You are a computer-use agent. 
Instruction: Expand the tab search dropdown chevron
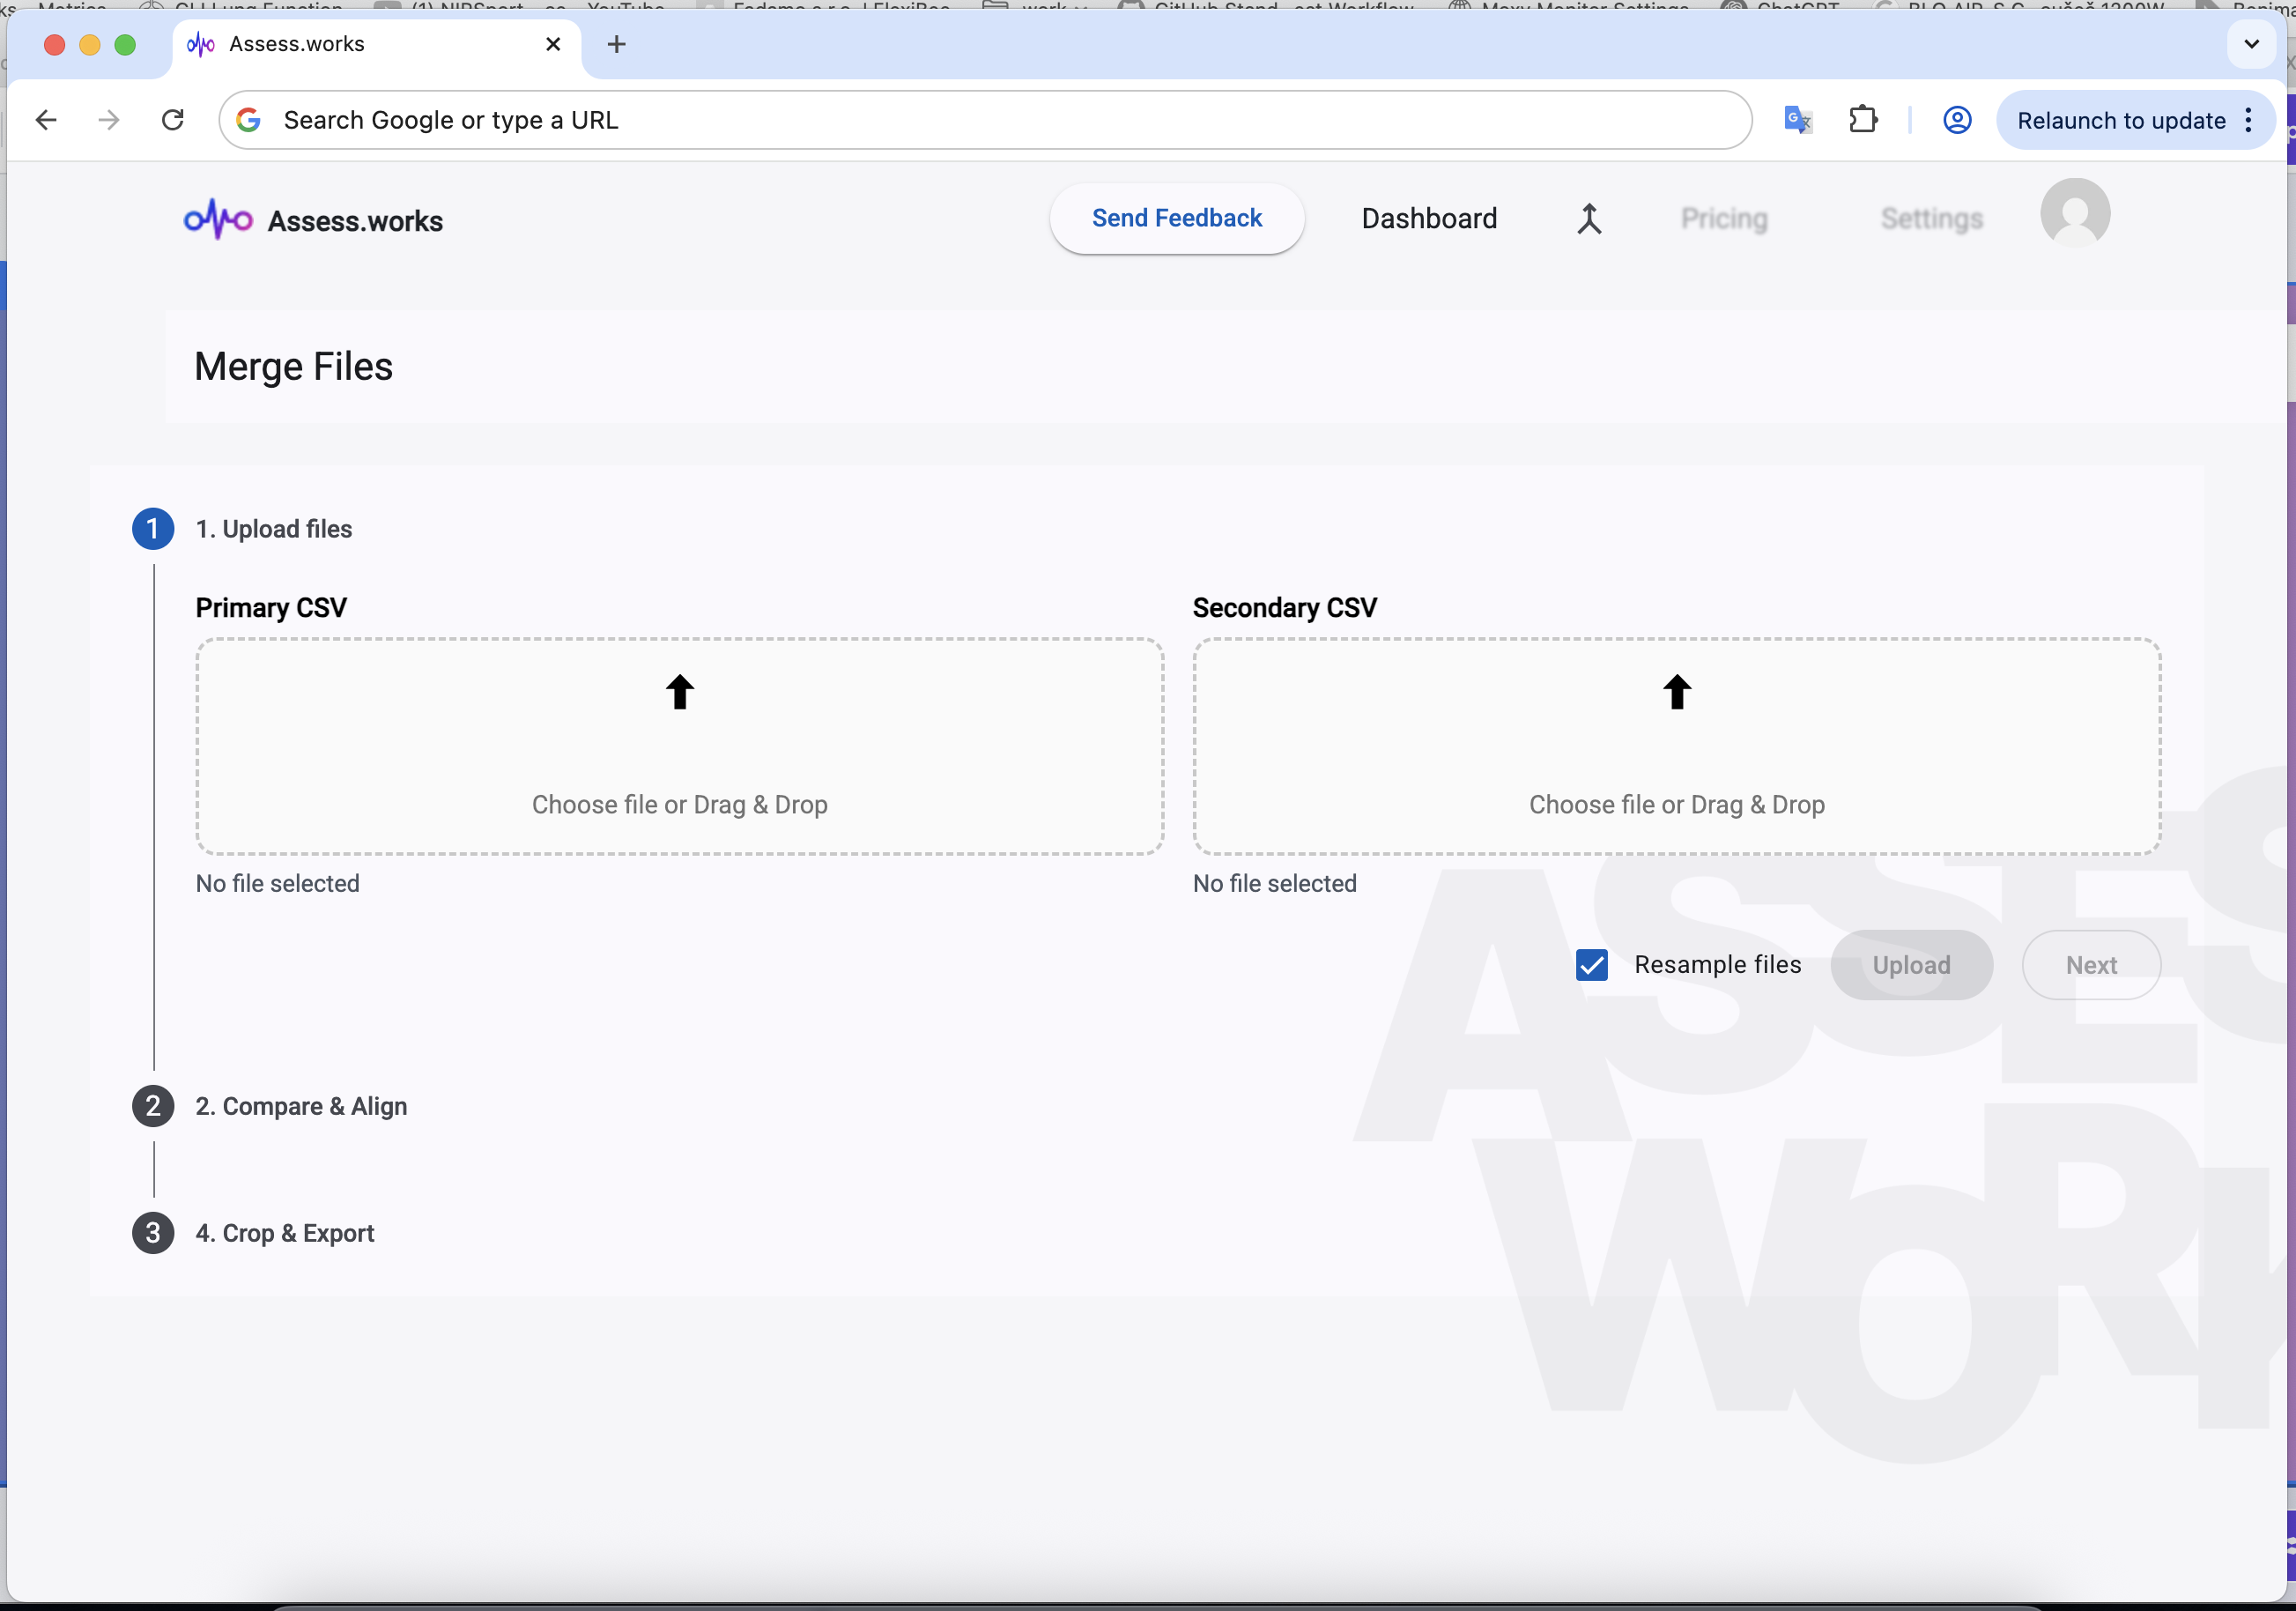(2251, 44)
